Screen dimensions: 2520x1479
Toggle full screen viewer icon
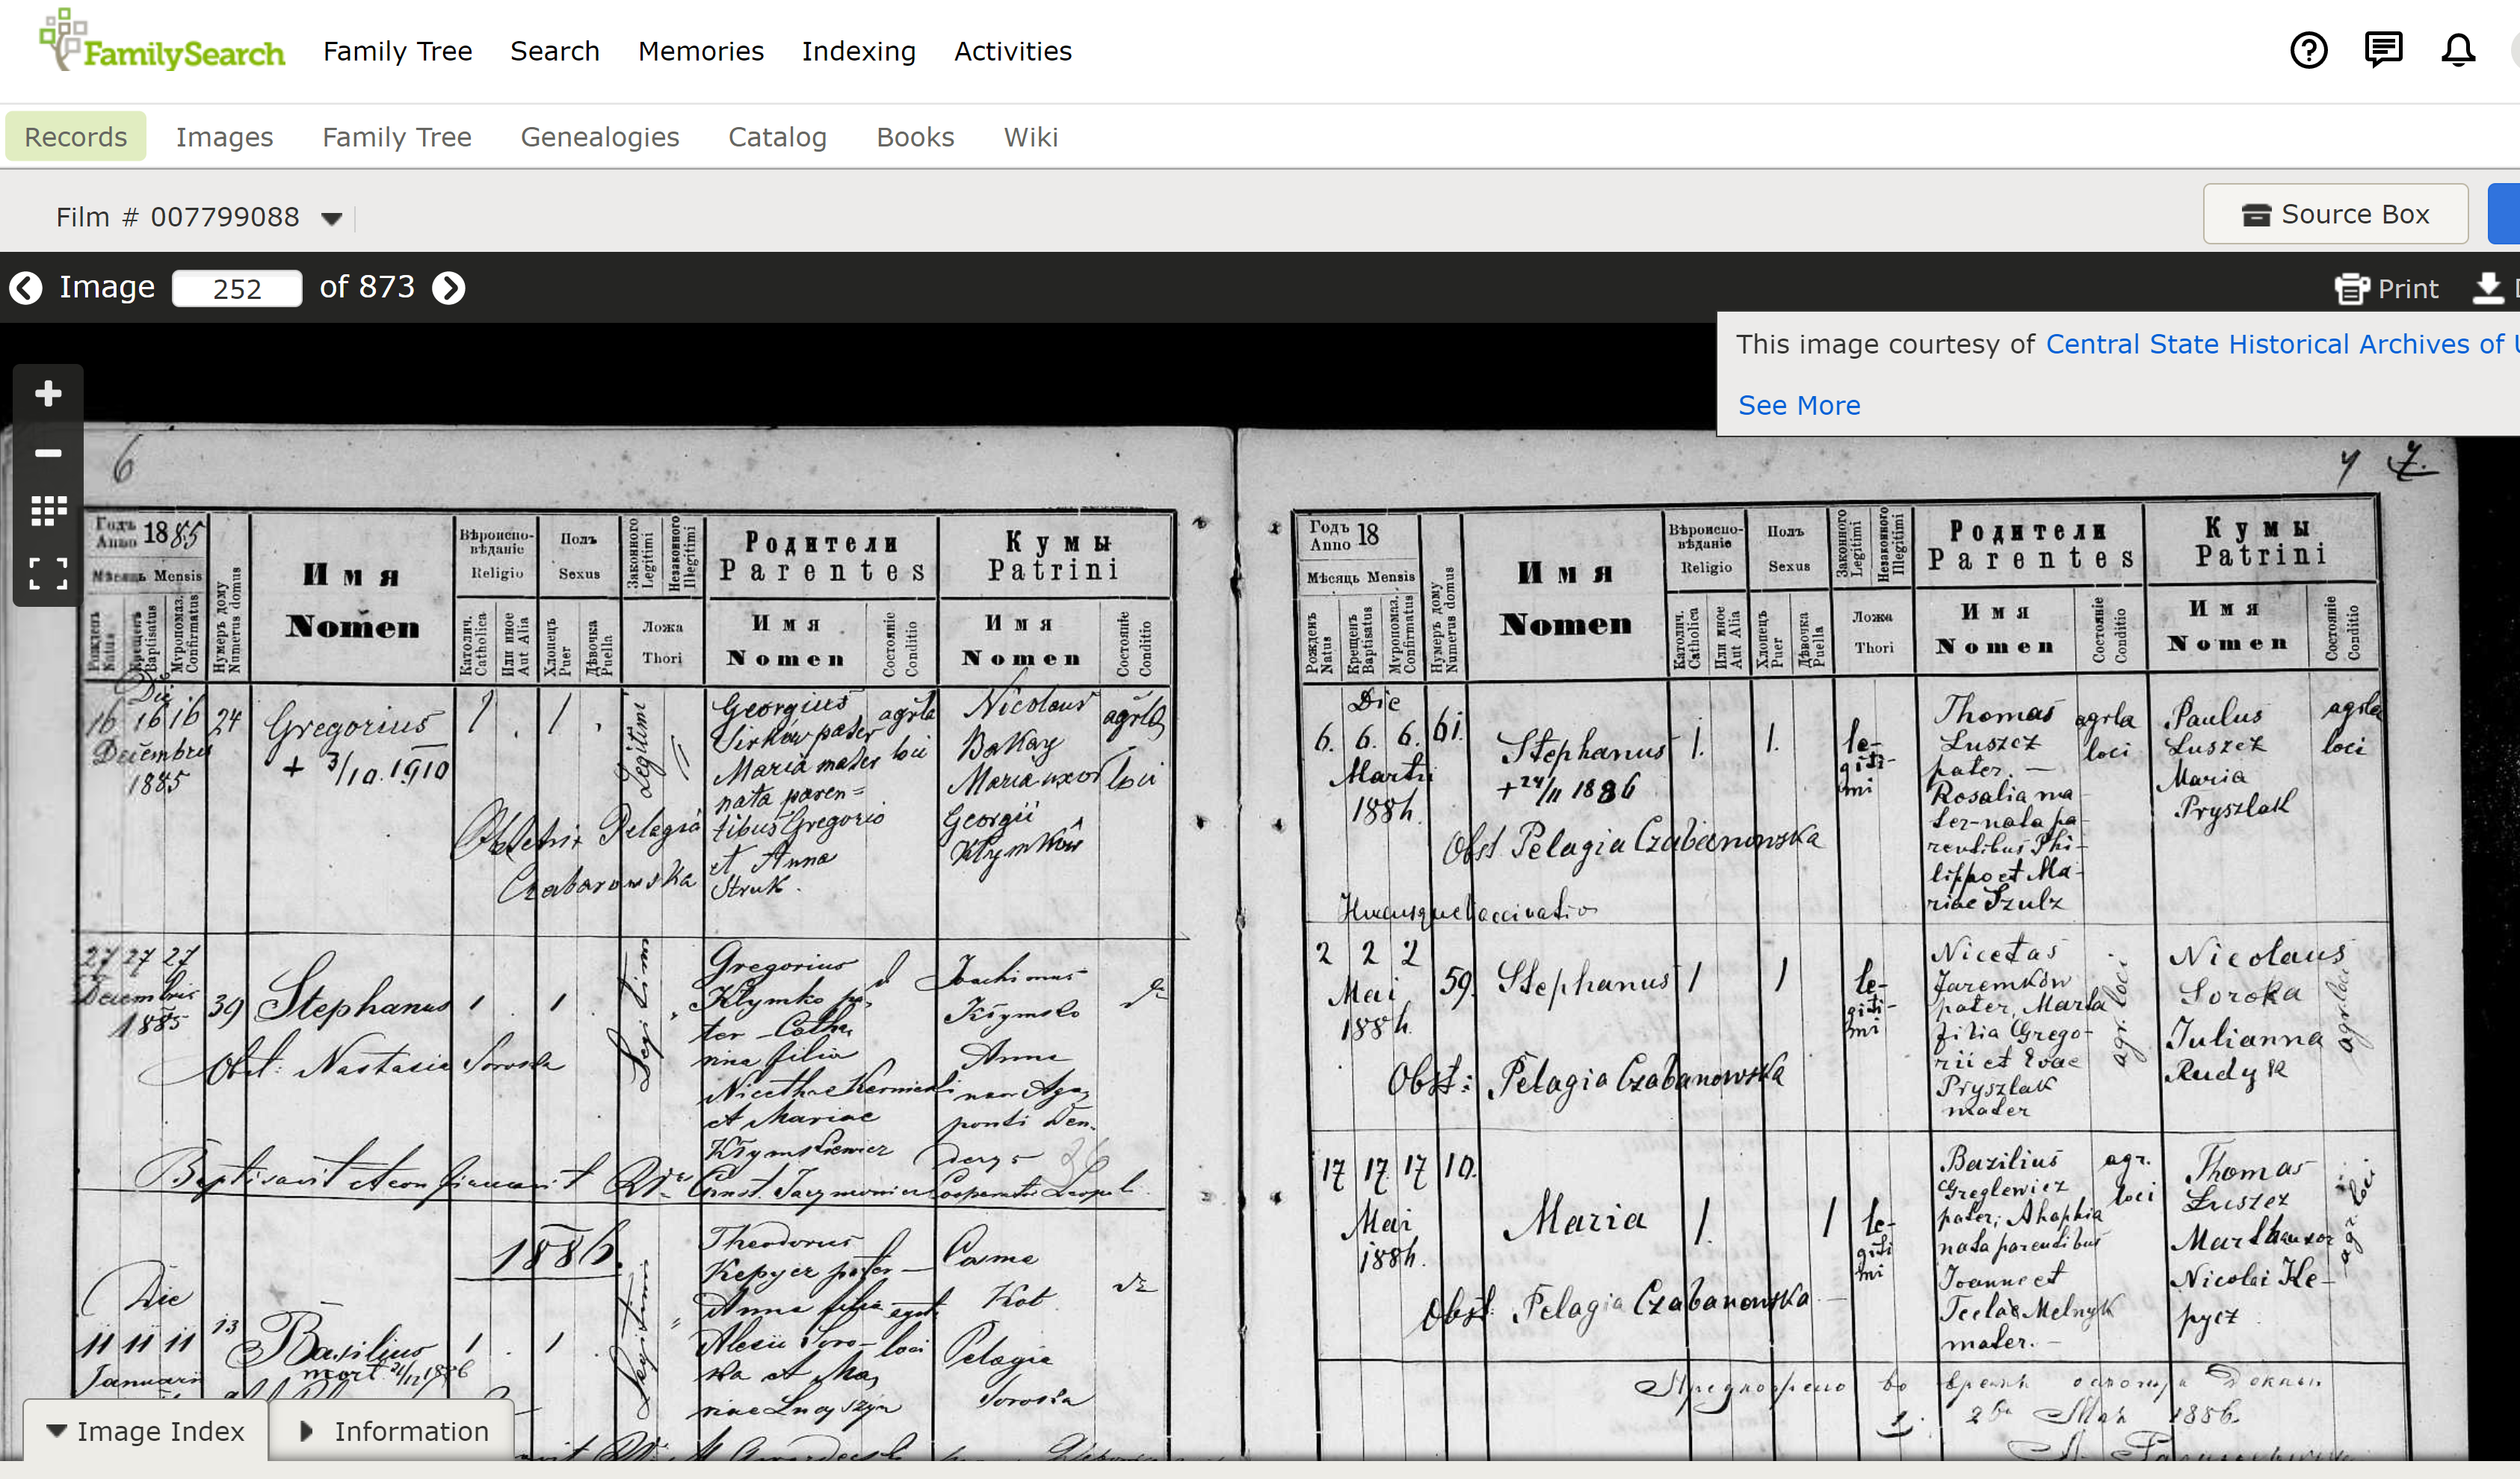click(x=48, y=573)
